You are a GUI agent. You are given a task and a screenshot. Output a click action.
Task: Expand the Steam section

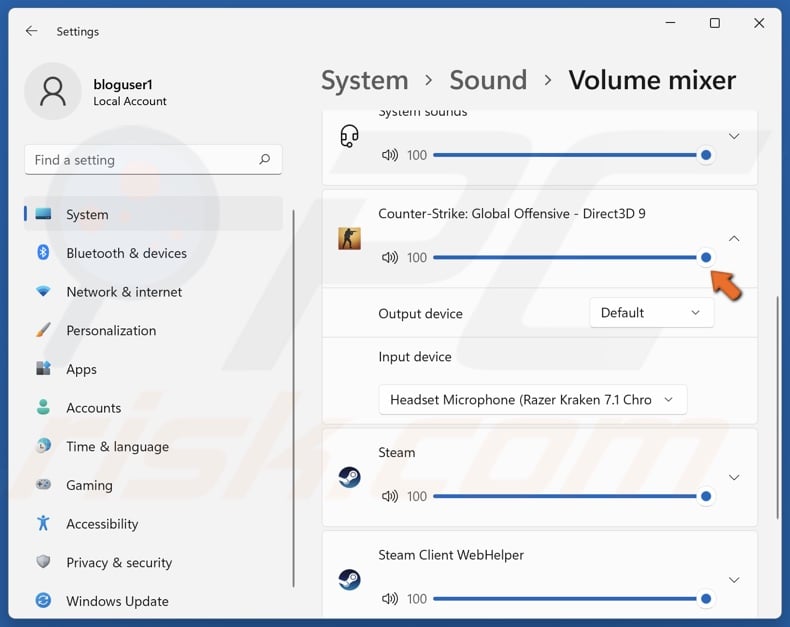[734, 477]
